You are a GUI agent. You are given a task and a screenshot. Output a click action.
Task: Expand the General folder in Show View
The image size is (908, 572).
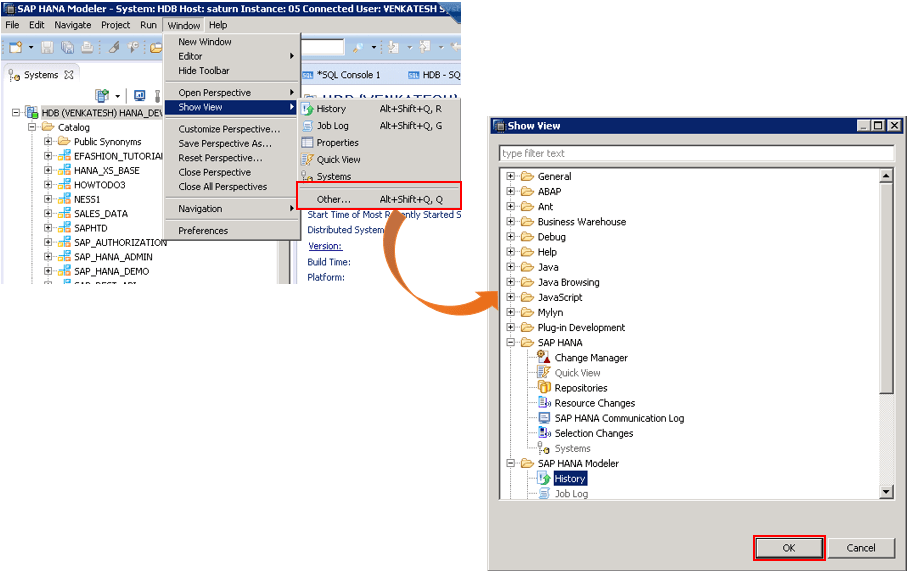tap(510, 176)
